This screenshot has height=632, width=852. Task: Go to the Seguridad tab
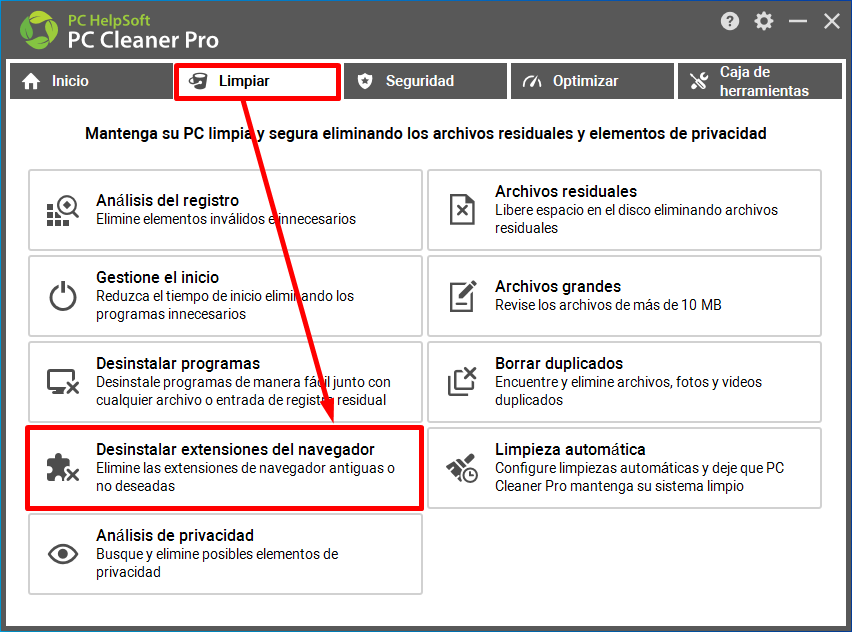click(425, 81)
